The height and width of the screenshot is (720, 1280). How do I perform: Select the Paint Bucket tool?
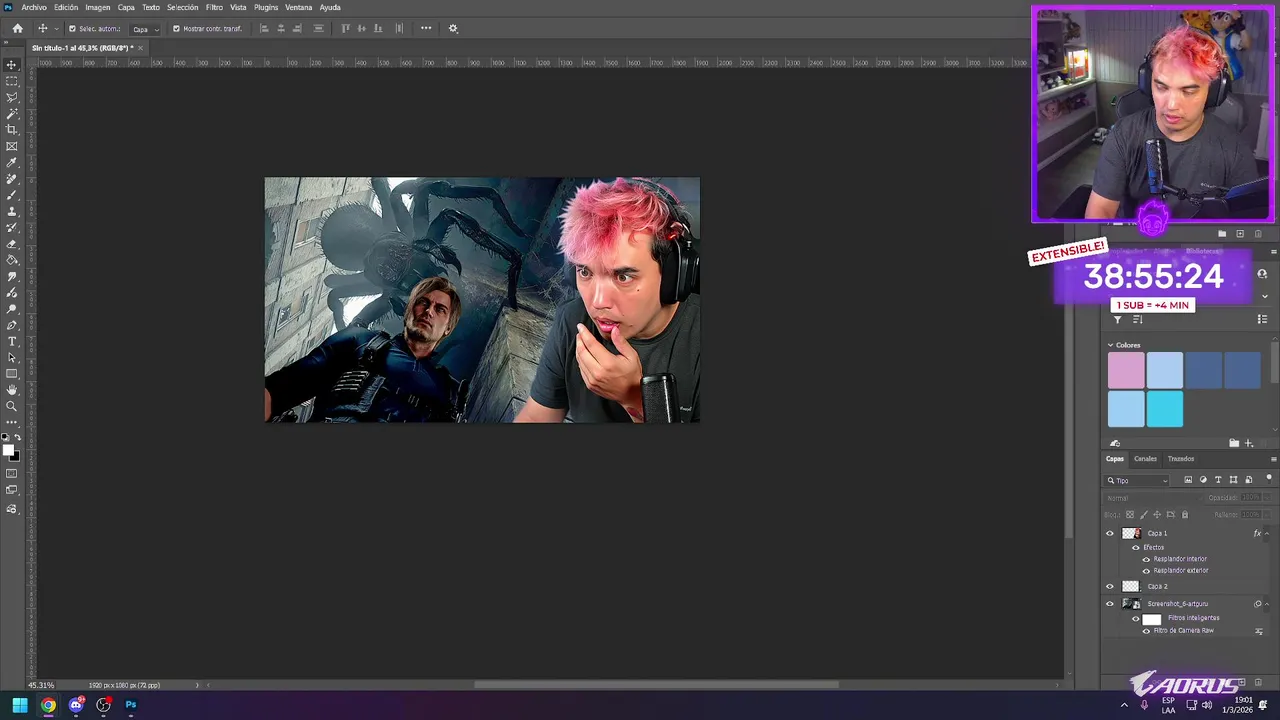(x=12, y=260)
